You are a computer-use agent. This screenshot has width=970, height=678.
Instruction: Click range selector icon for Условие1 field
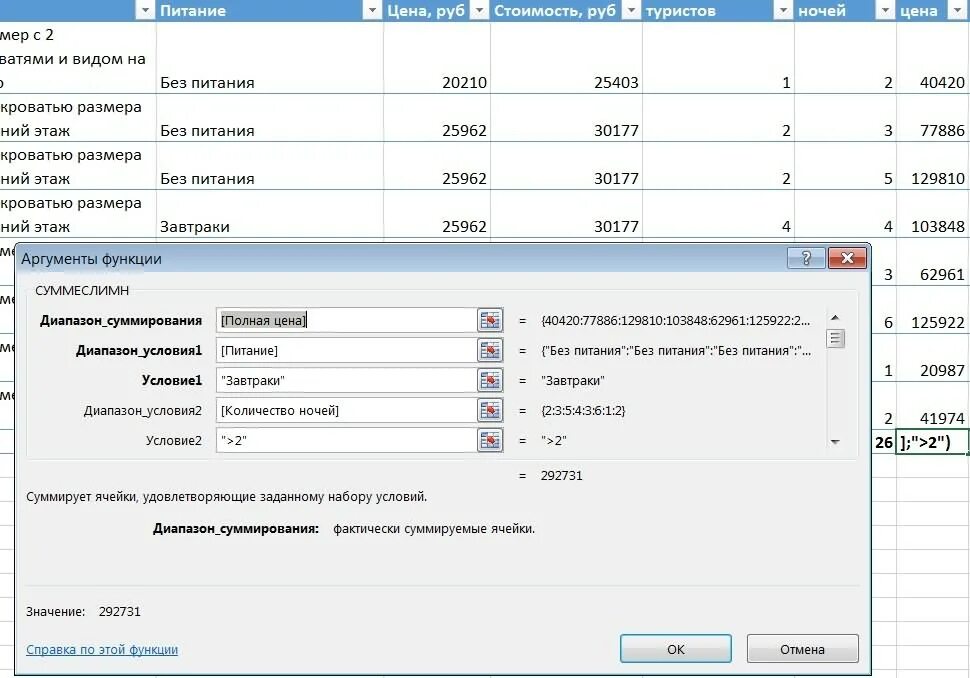(x=489, y=380)
